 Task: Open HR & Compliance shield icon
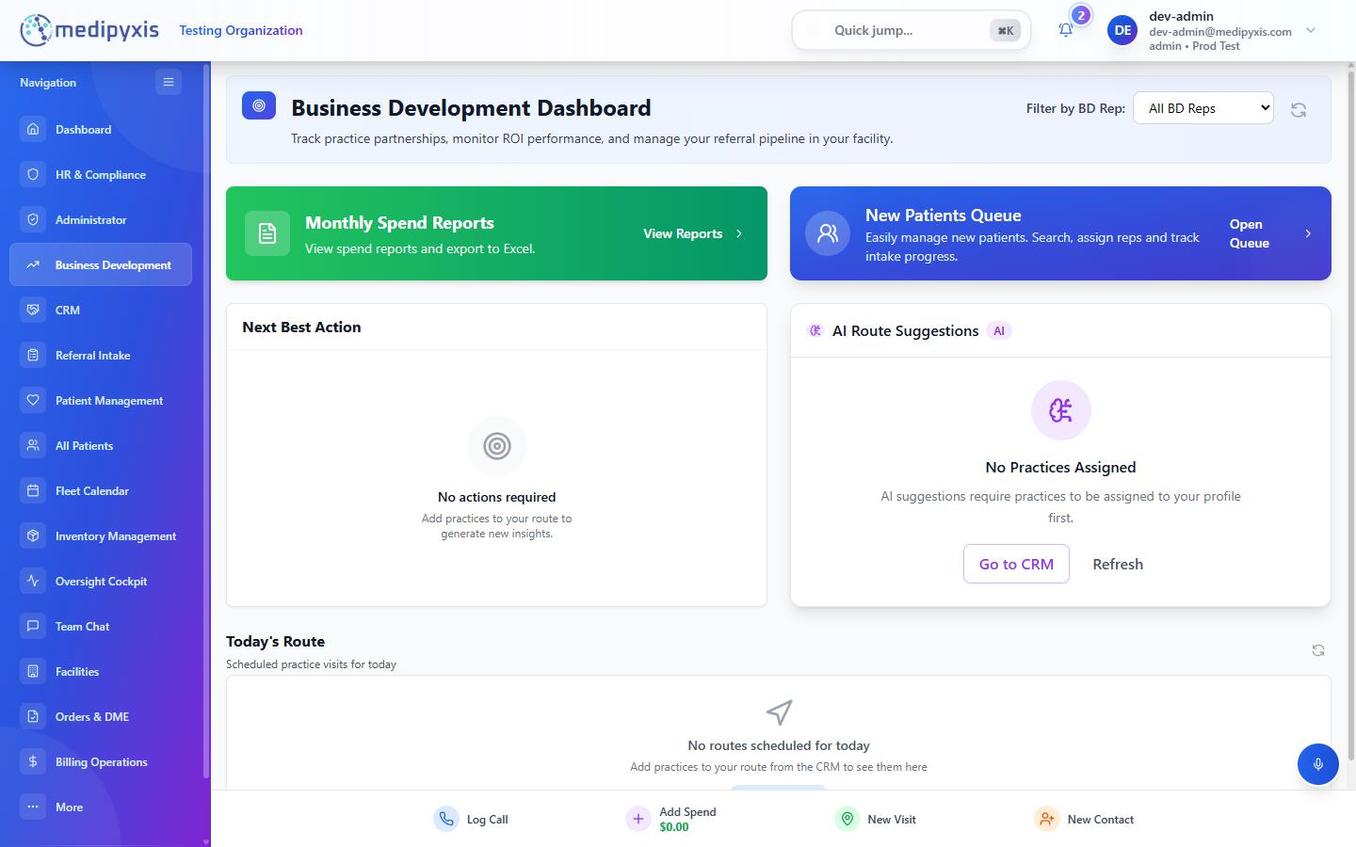coord(33,174)
